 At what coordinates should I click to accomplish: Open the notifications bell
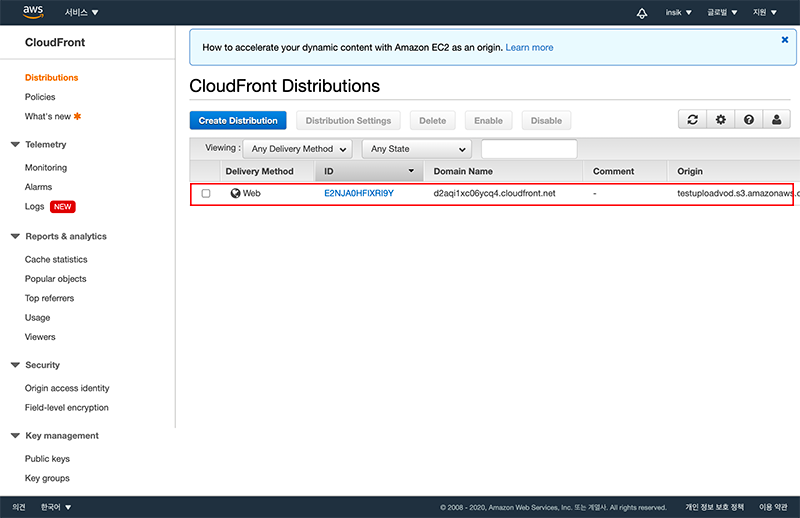(x=642, y=13)
